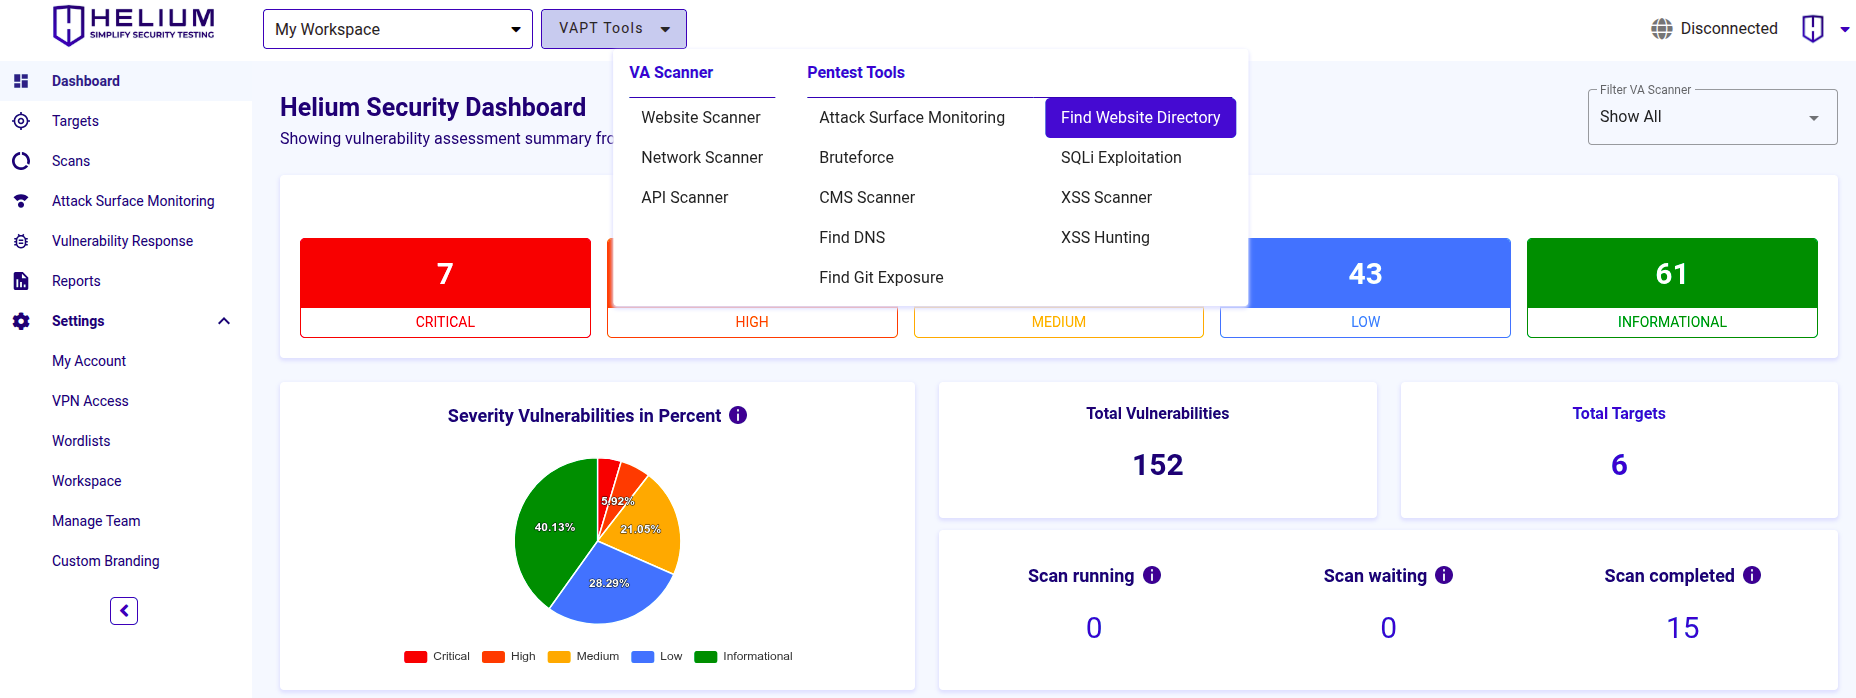Toggle the Informational legend entry in chart
Image resolution: width=1856 pixels, height=698 pixels.
(744, 657)
